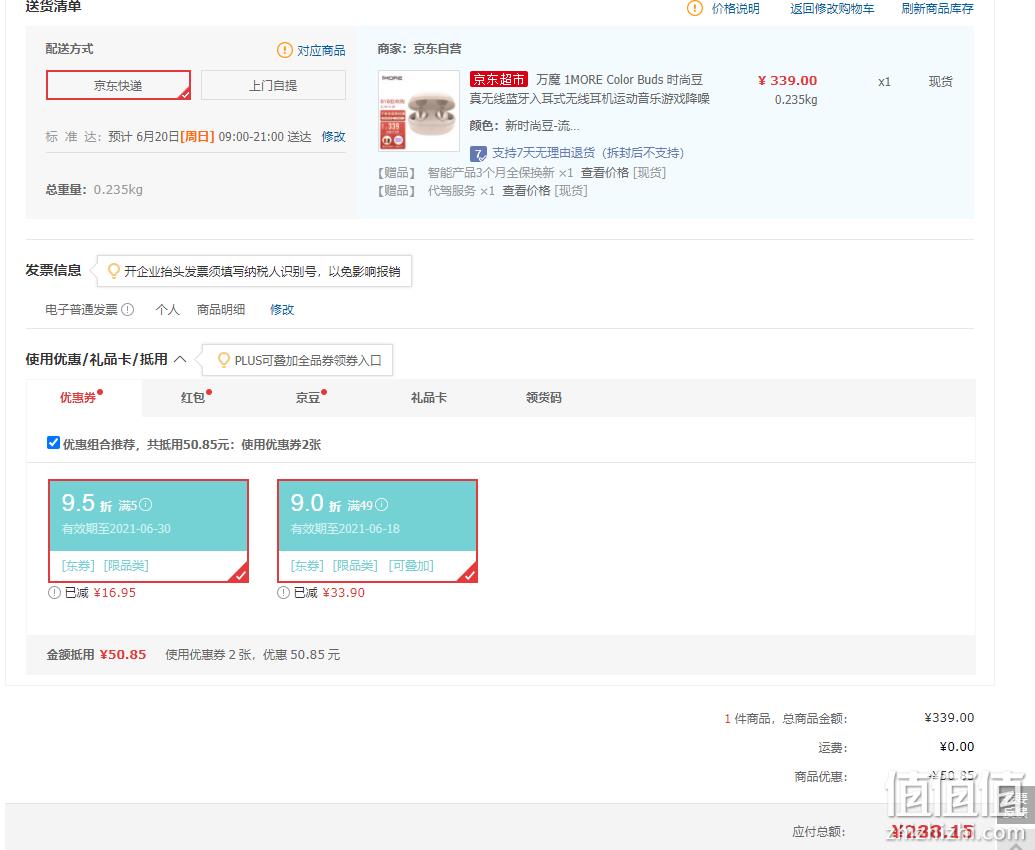The height and width of the screenshot is (850, 1035).
Task: Click the 有效期至2021-06-18 text
Action: click(345, 529)
